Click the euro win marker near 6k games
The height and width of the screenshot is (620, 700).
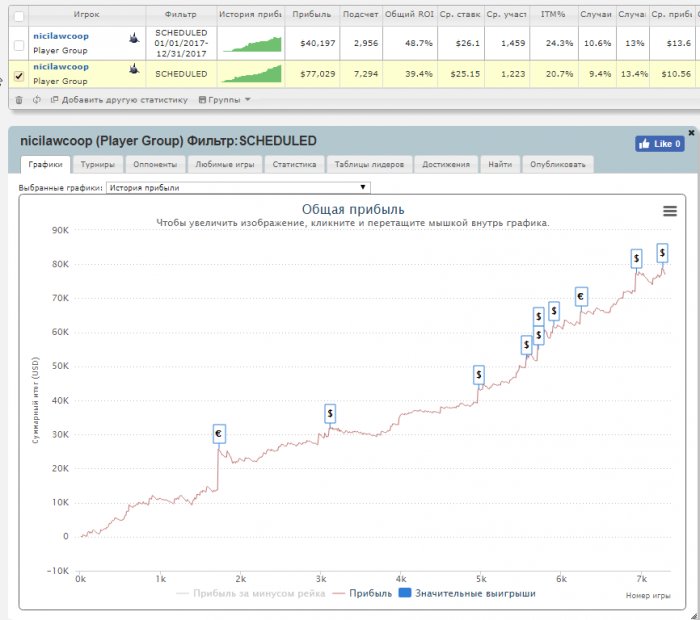click(x=581, y=295)
